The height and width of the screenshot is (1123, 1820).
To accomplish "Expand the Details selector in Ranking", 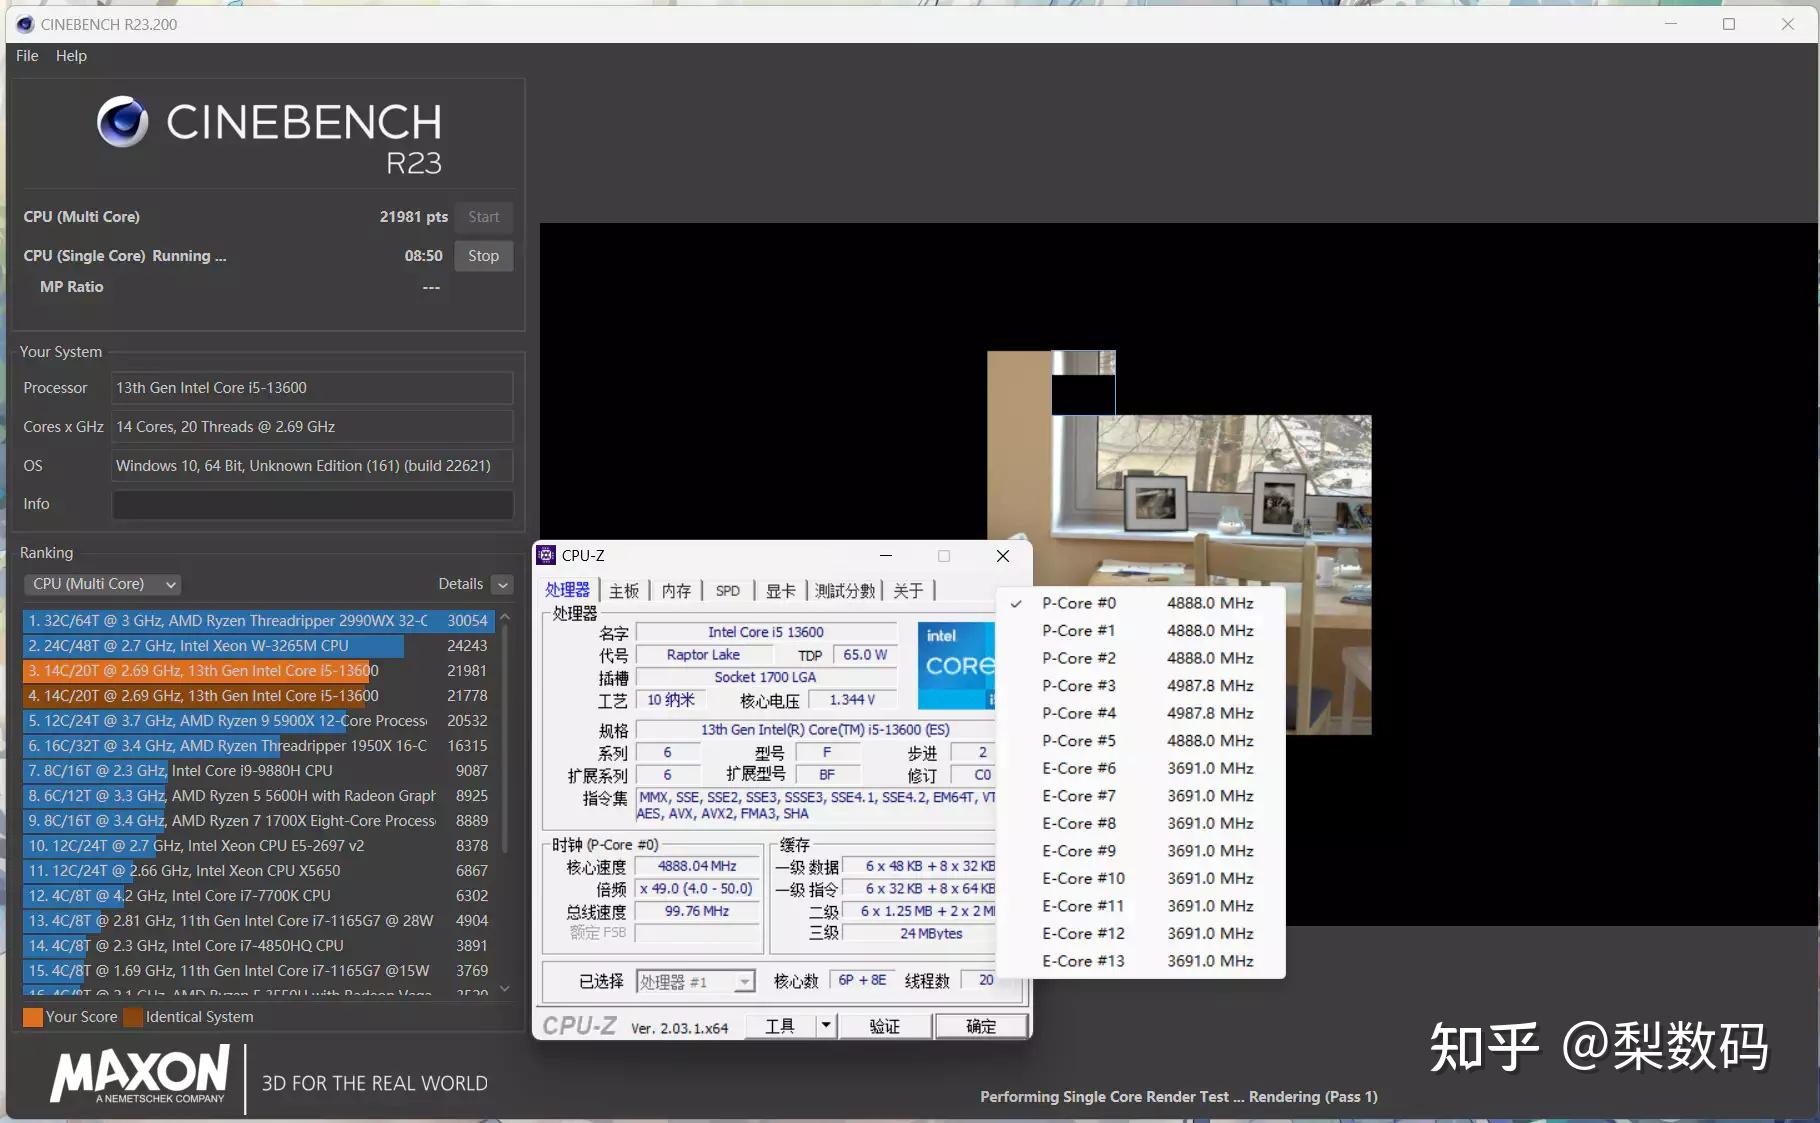I will coord(503,584).
